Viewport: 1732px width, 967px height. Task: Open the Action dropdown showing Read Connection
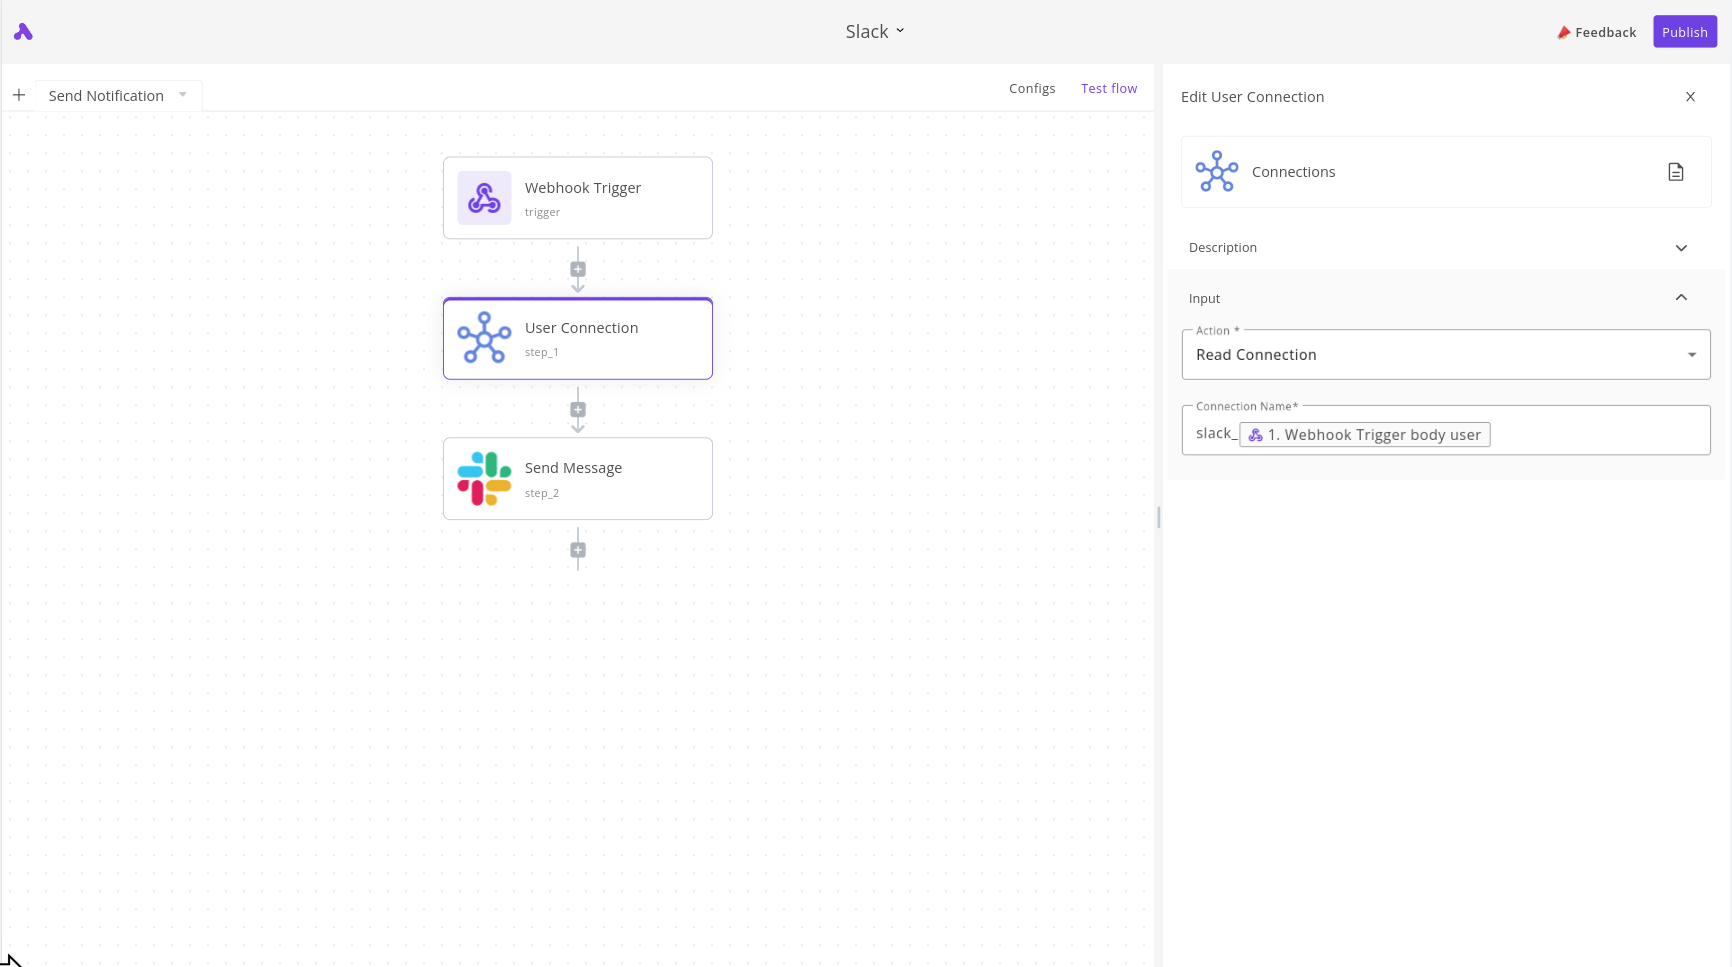point(1445,355)
